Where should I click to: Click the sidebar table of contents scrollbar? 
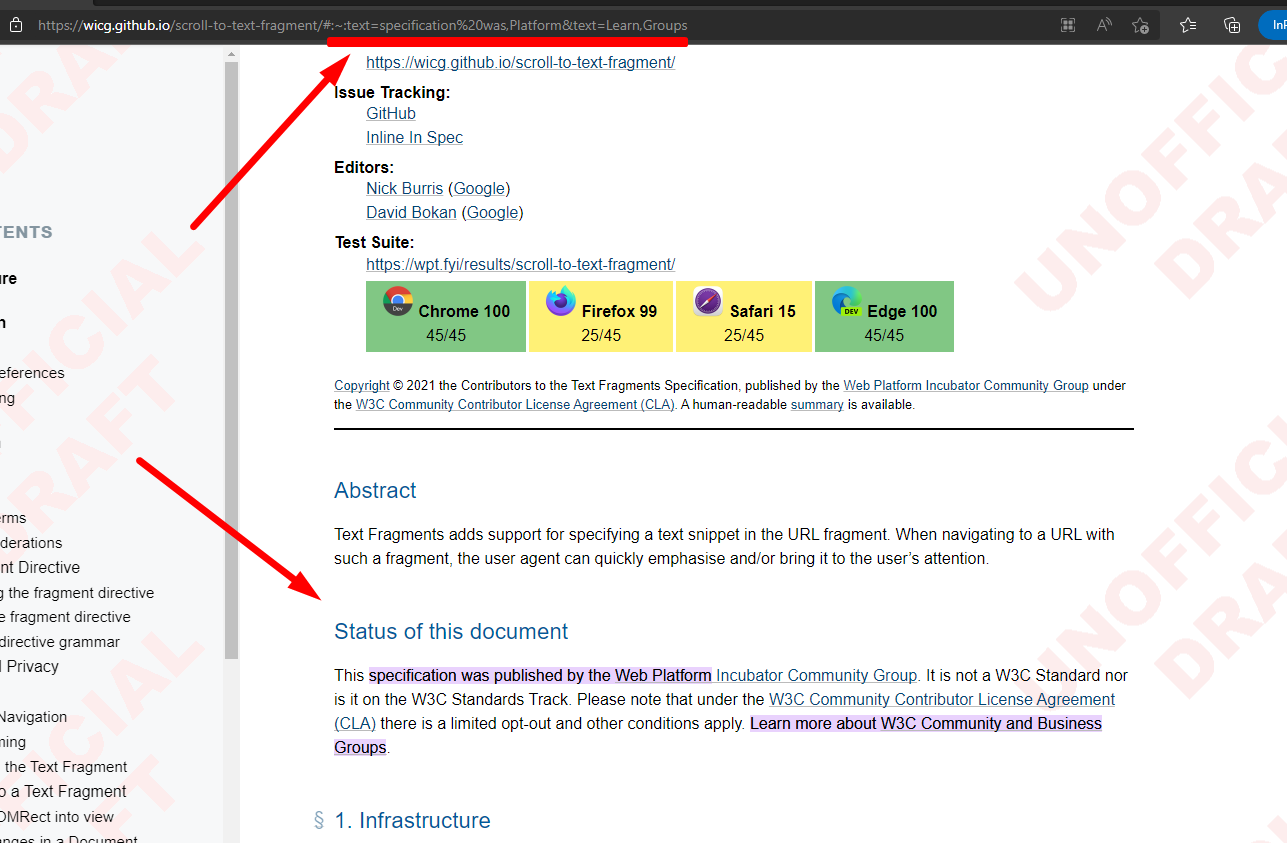pyautogui.click(x=231, y=360)
